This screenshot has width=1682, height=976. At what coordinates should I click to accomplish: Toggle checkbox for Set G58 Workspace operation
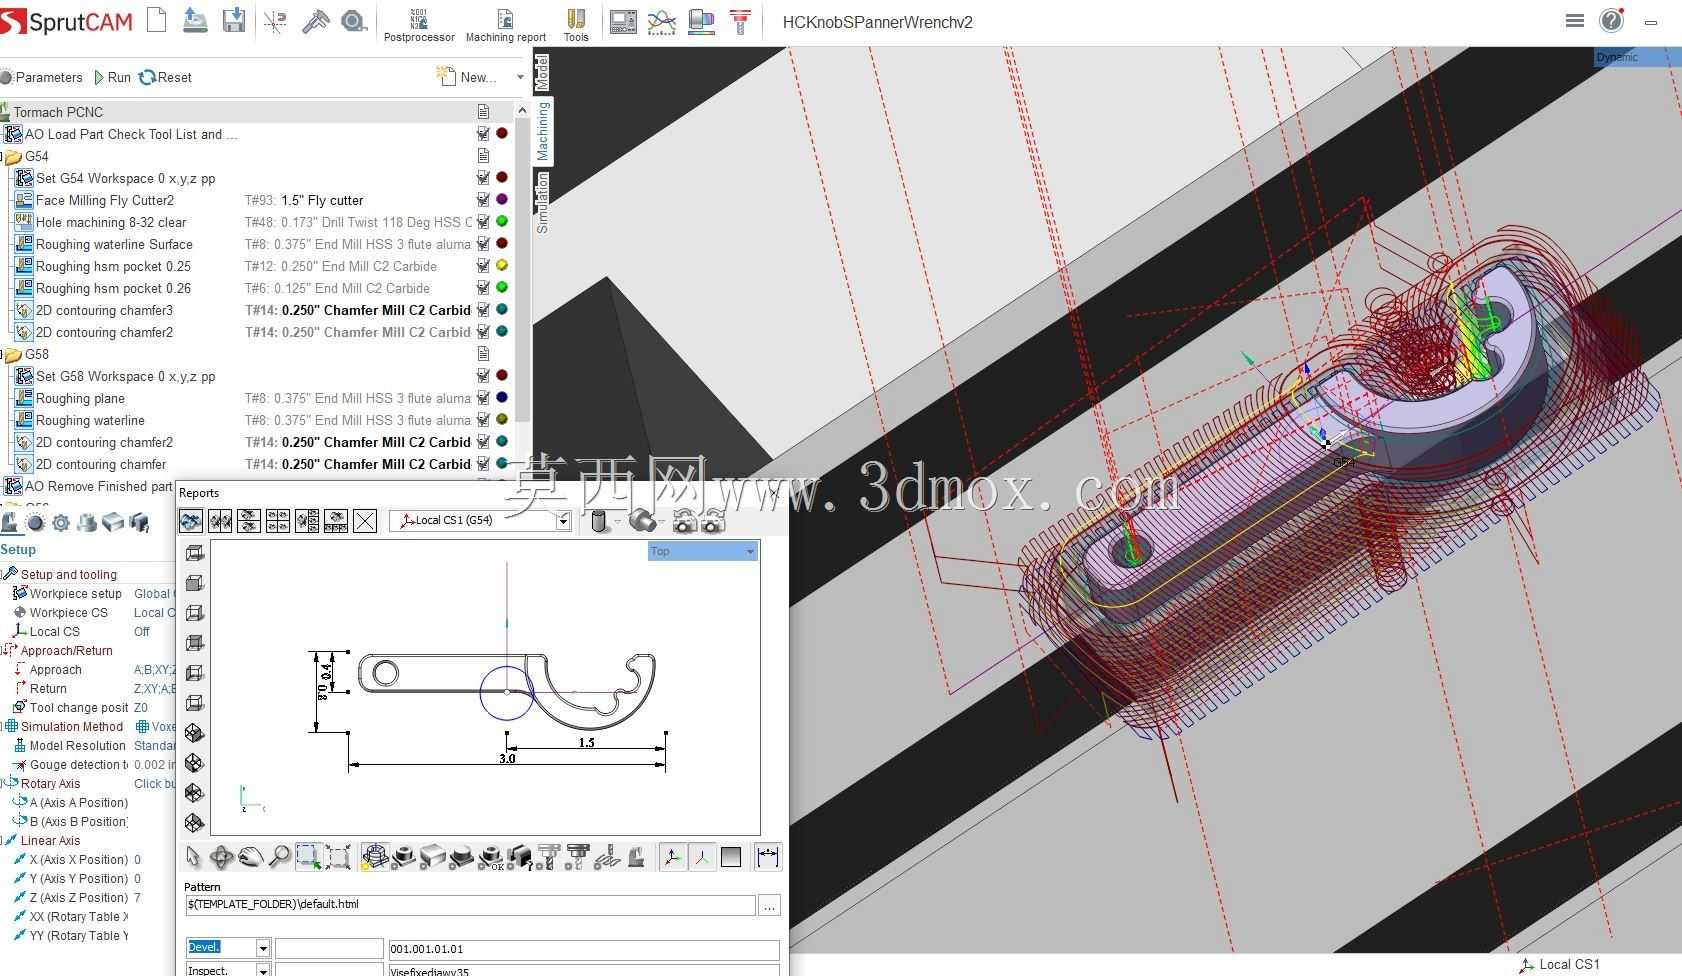[x=483, y=376]
